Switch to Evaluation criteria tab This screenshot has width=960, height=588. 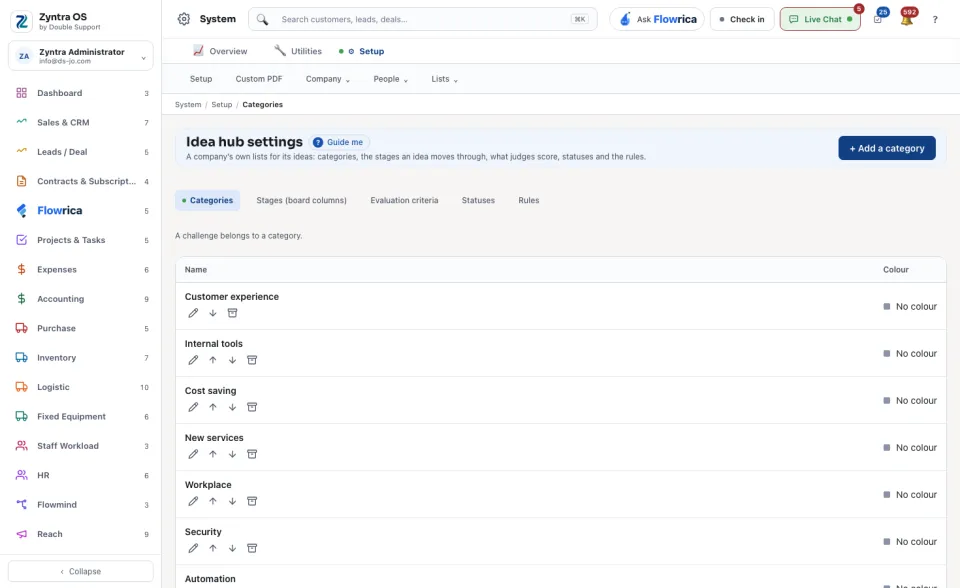click(x=404, y=200)
